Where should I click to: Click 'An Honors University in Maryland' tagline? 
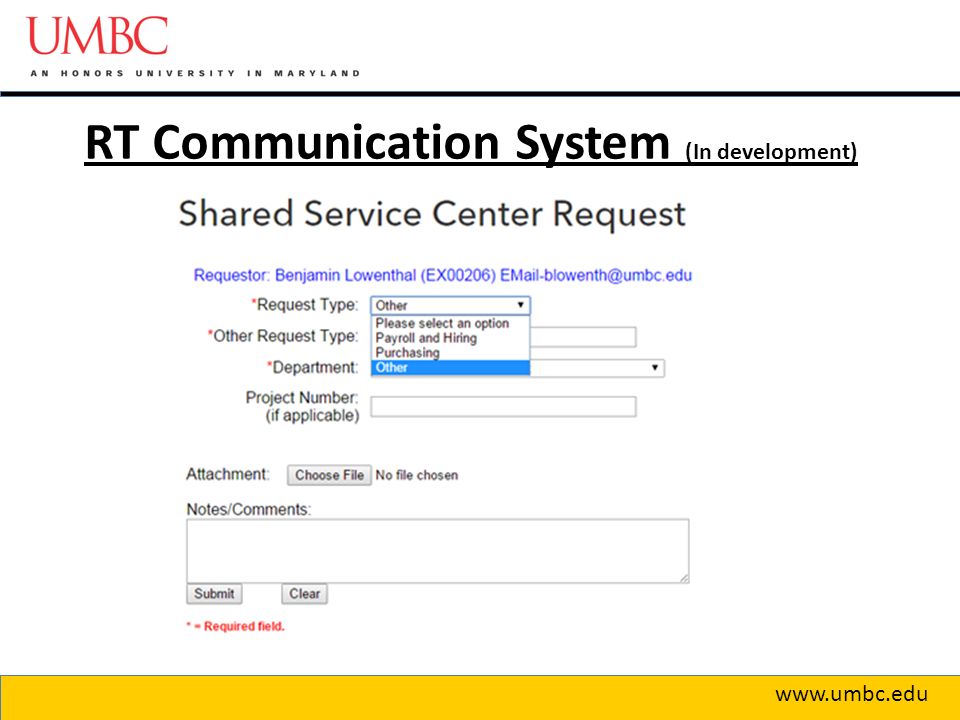[x=195, y=73]
